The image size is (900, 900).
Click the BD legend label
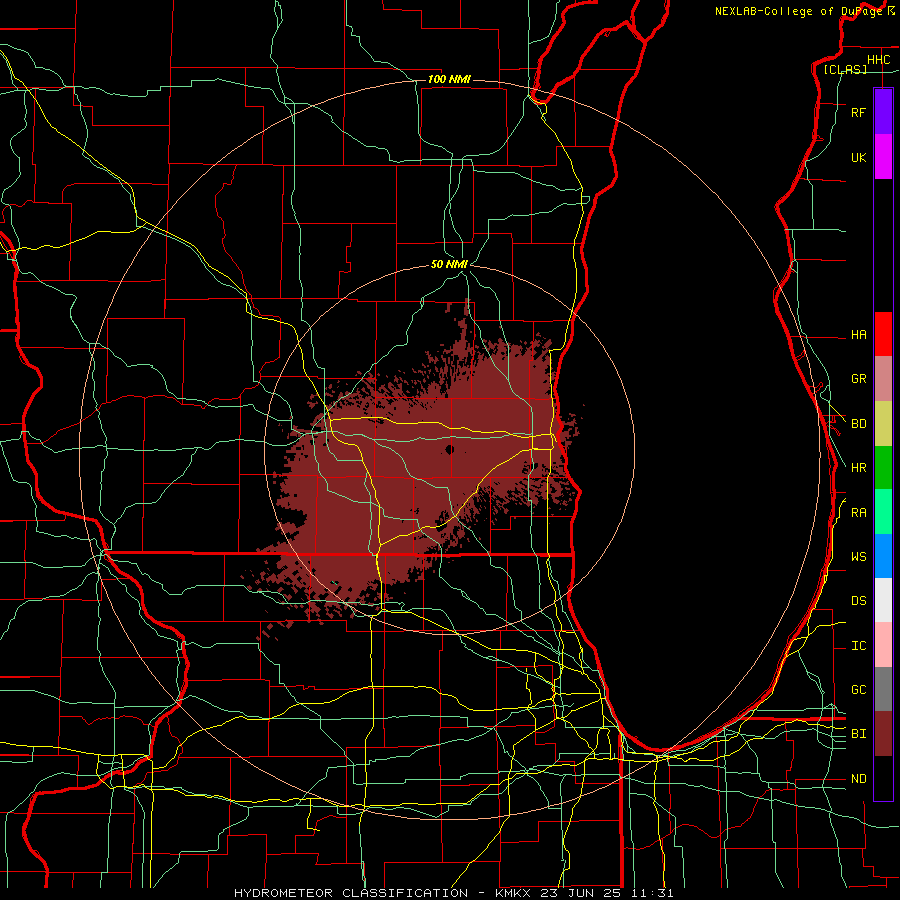coord(858,424)
